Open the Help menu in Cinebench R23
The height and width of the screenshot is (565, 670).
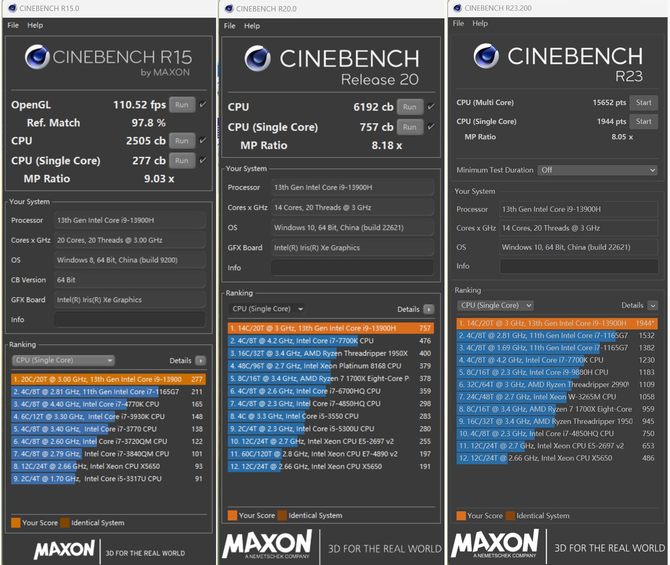point(480,23)
